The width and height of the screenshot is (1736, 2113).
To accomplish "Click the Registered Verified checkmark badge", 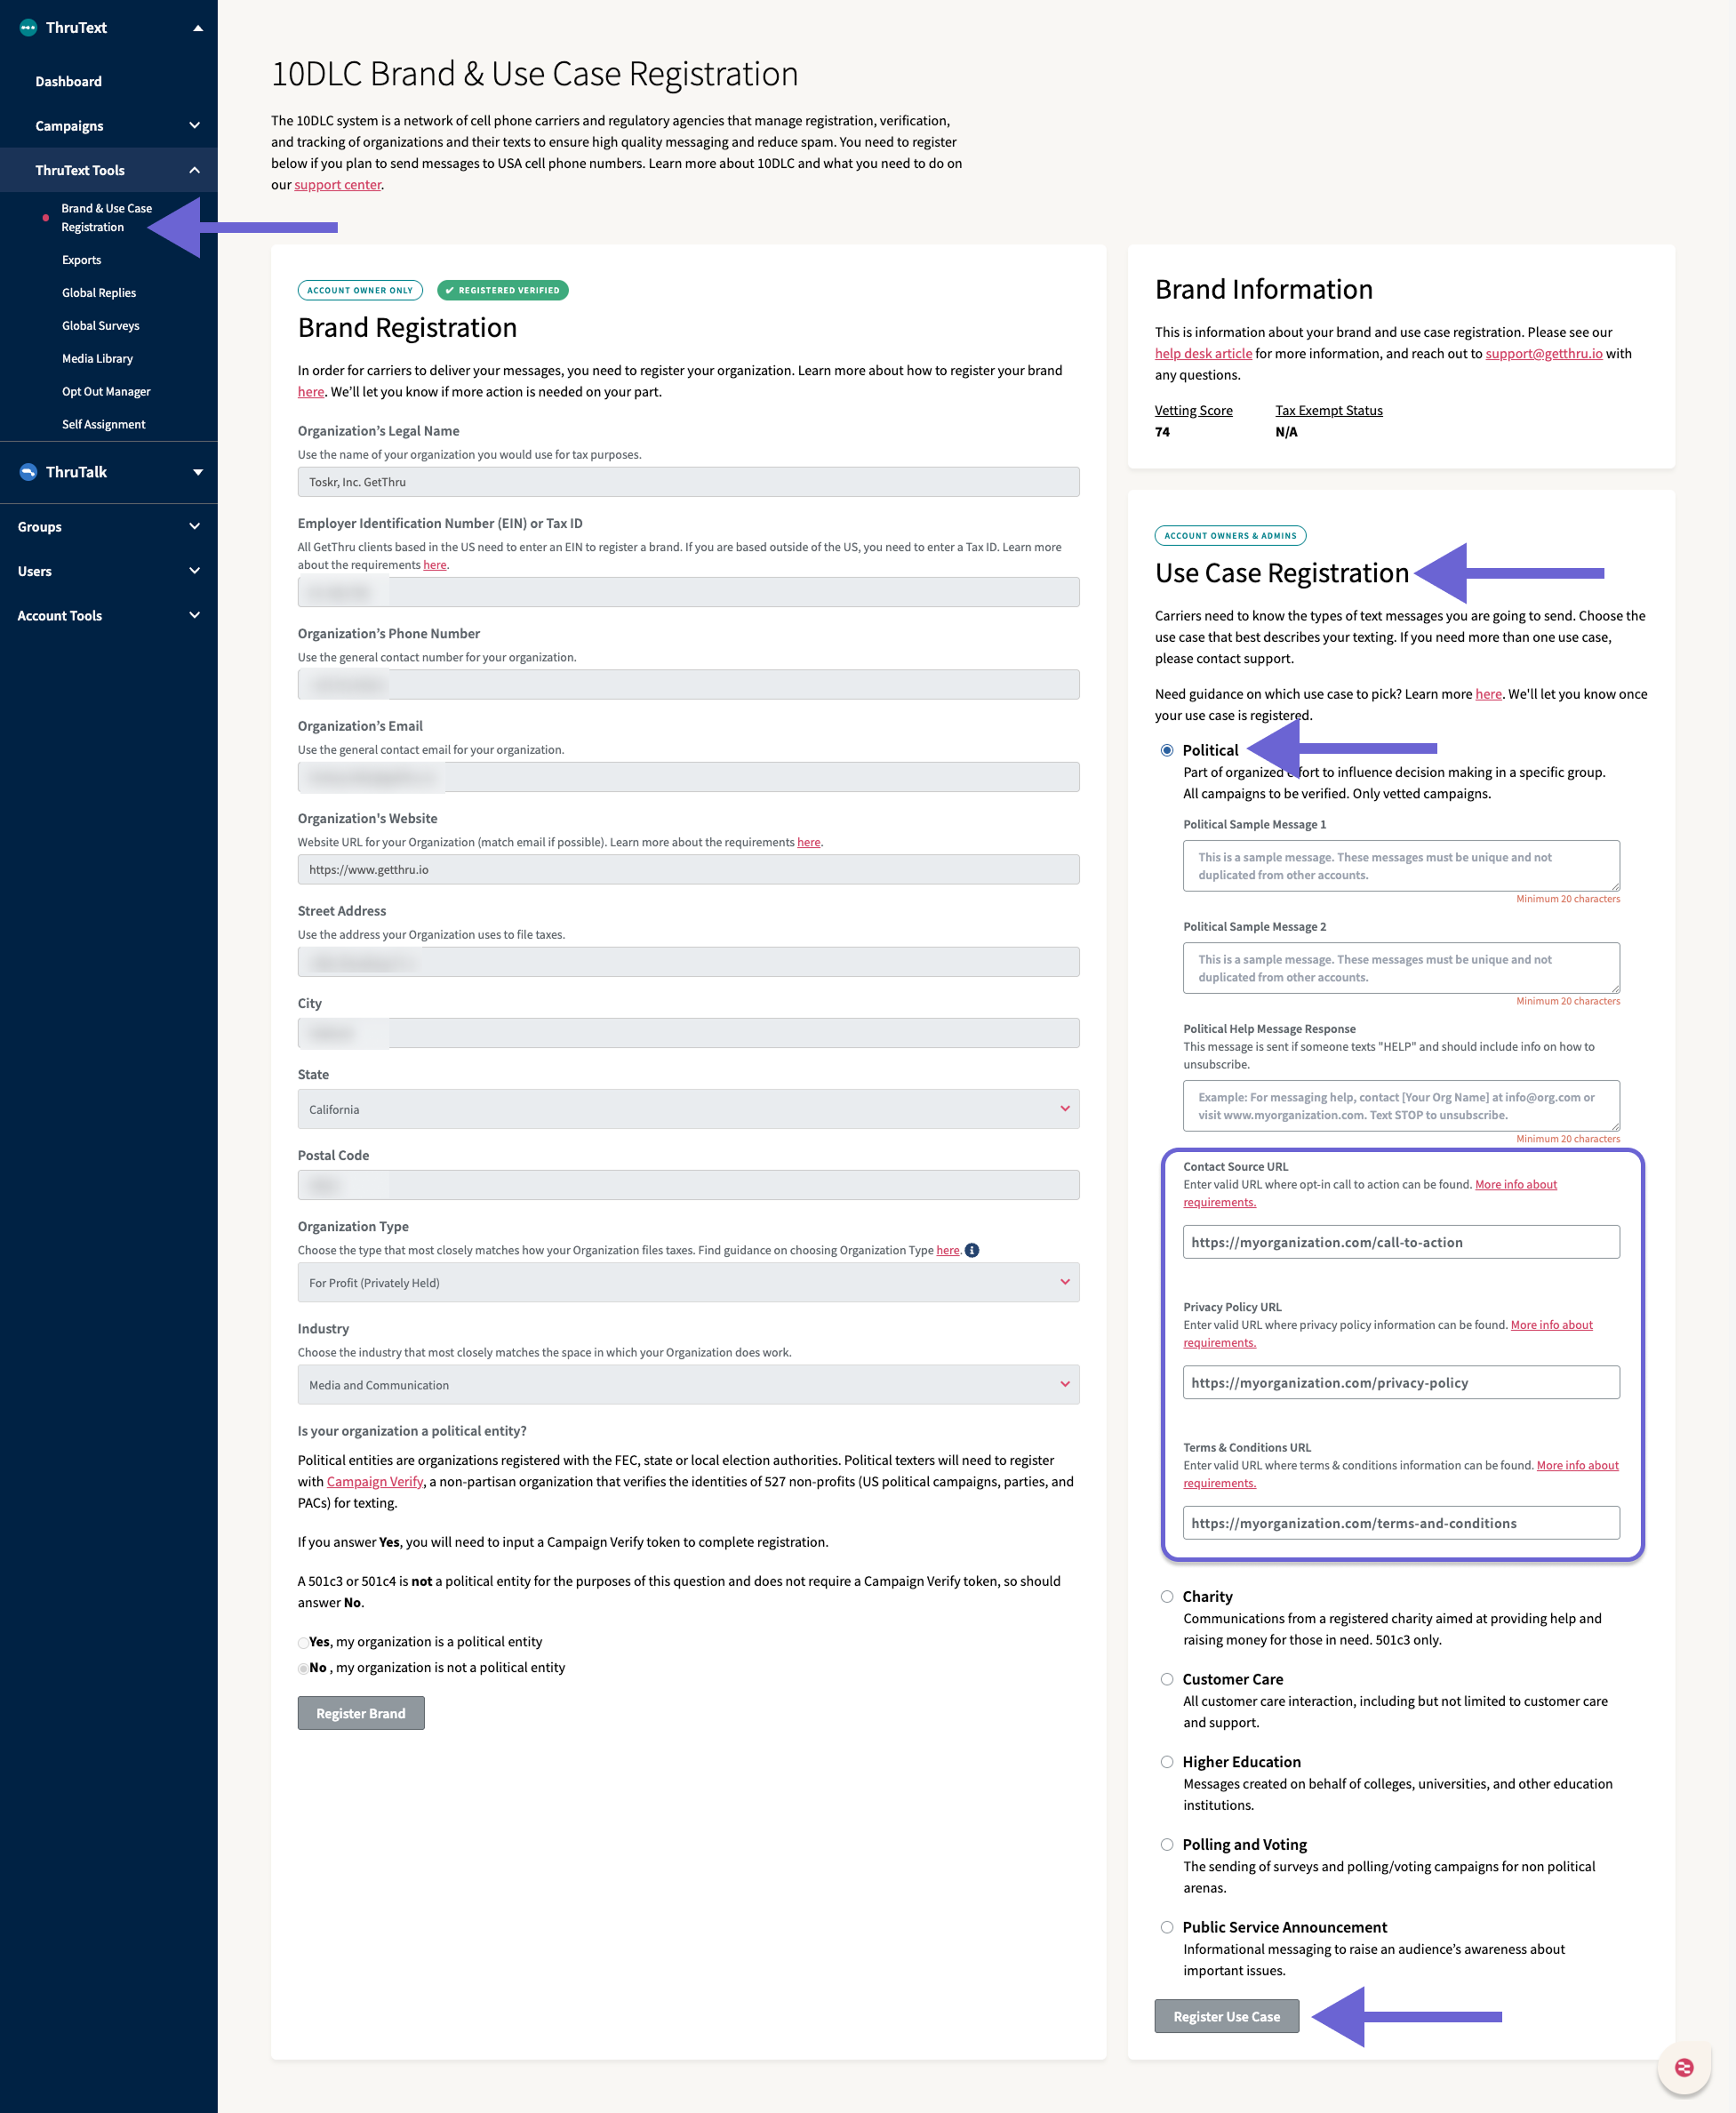I will point(503,290).
